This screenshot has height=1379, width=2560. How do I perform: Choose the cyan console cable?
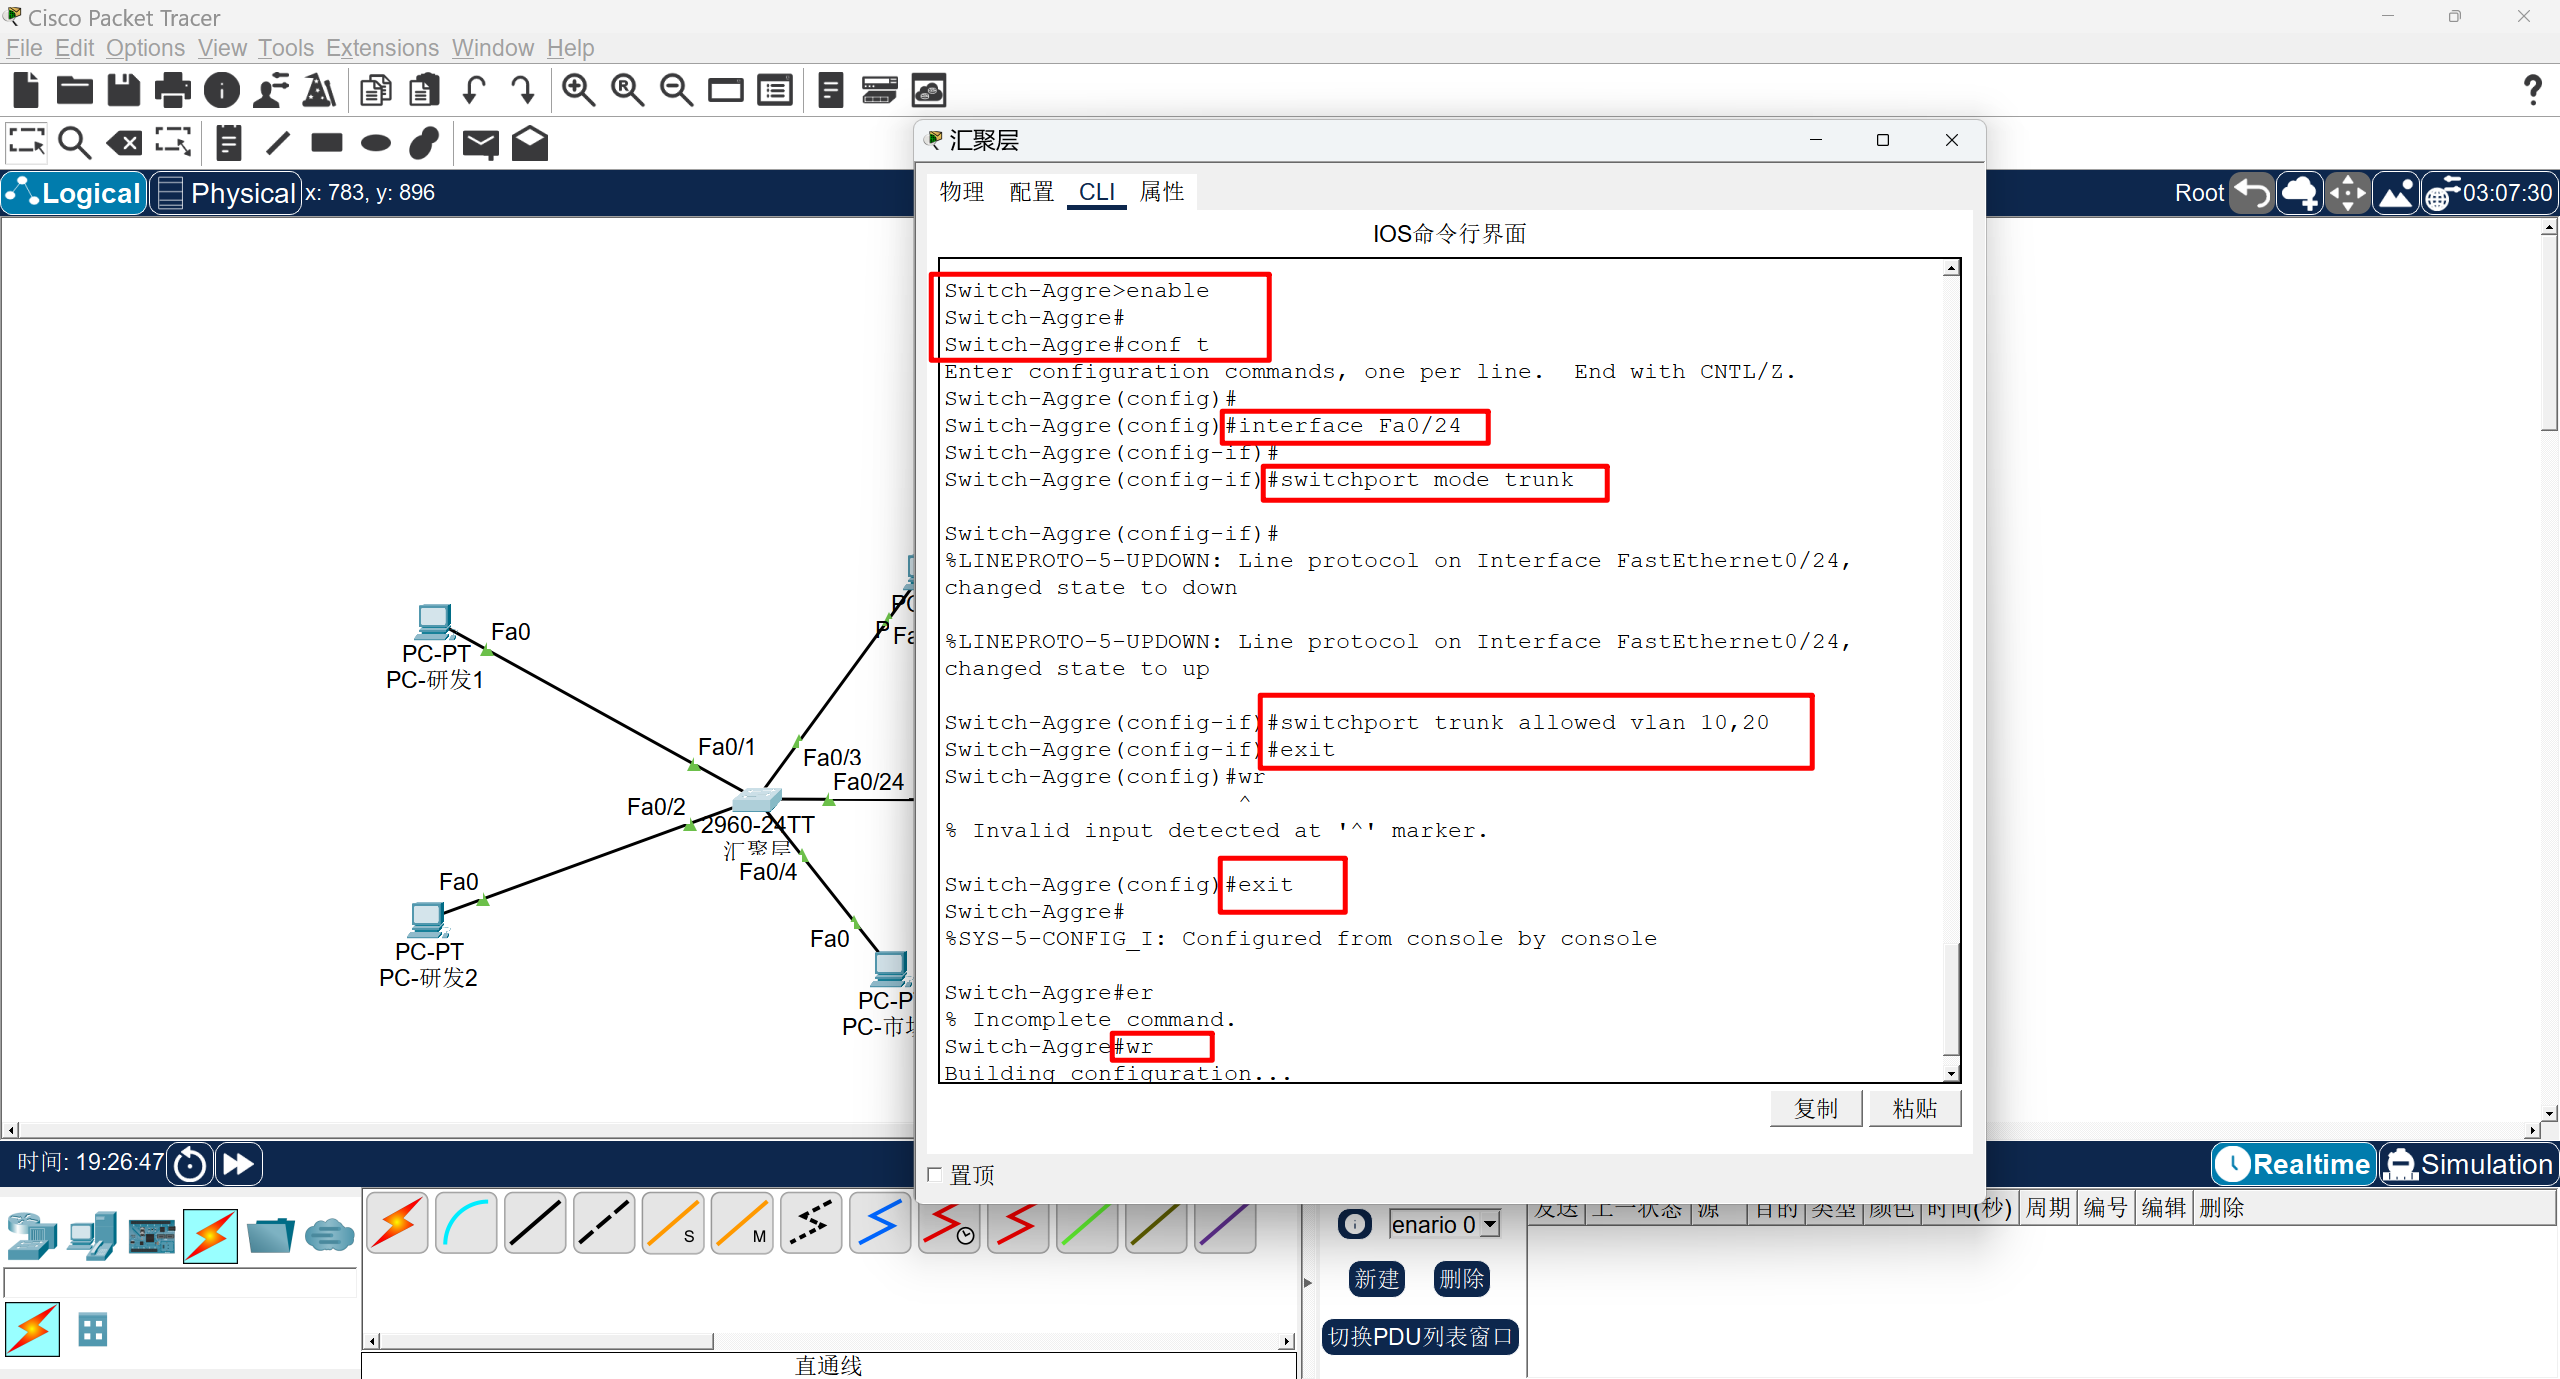coord(467,1222)
